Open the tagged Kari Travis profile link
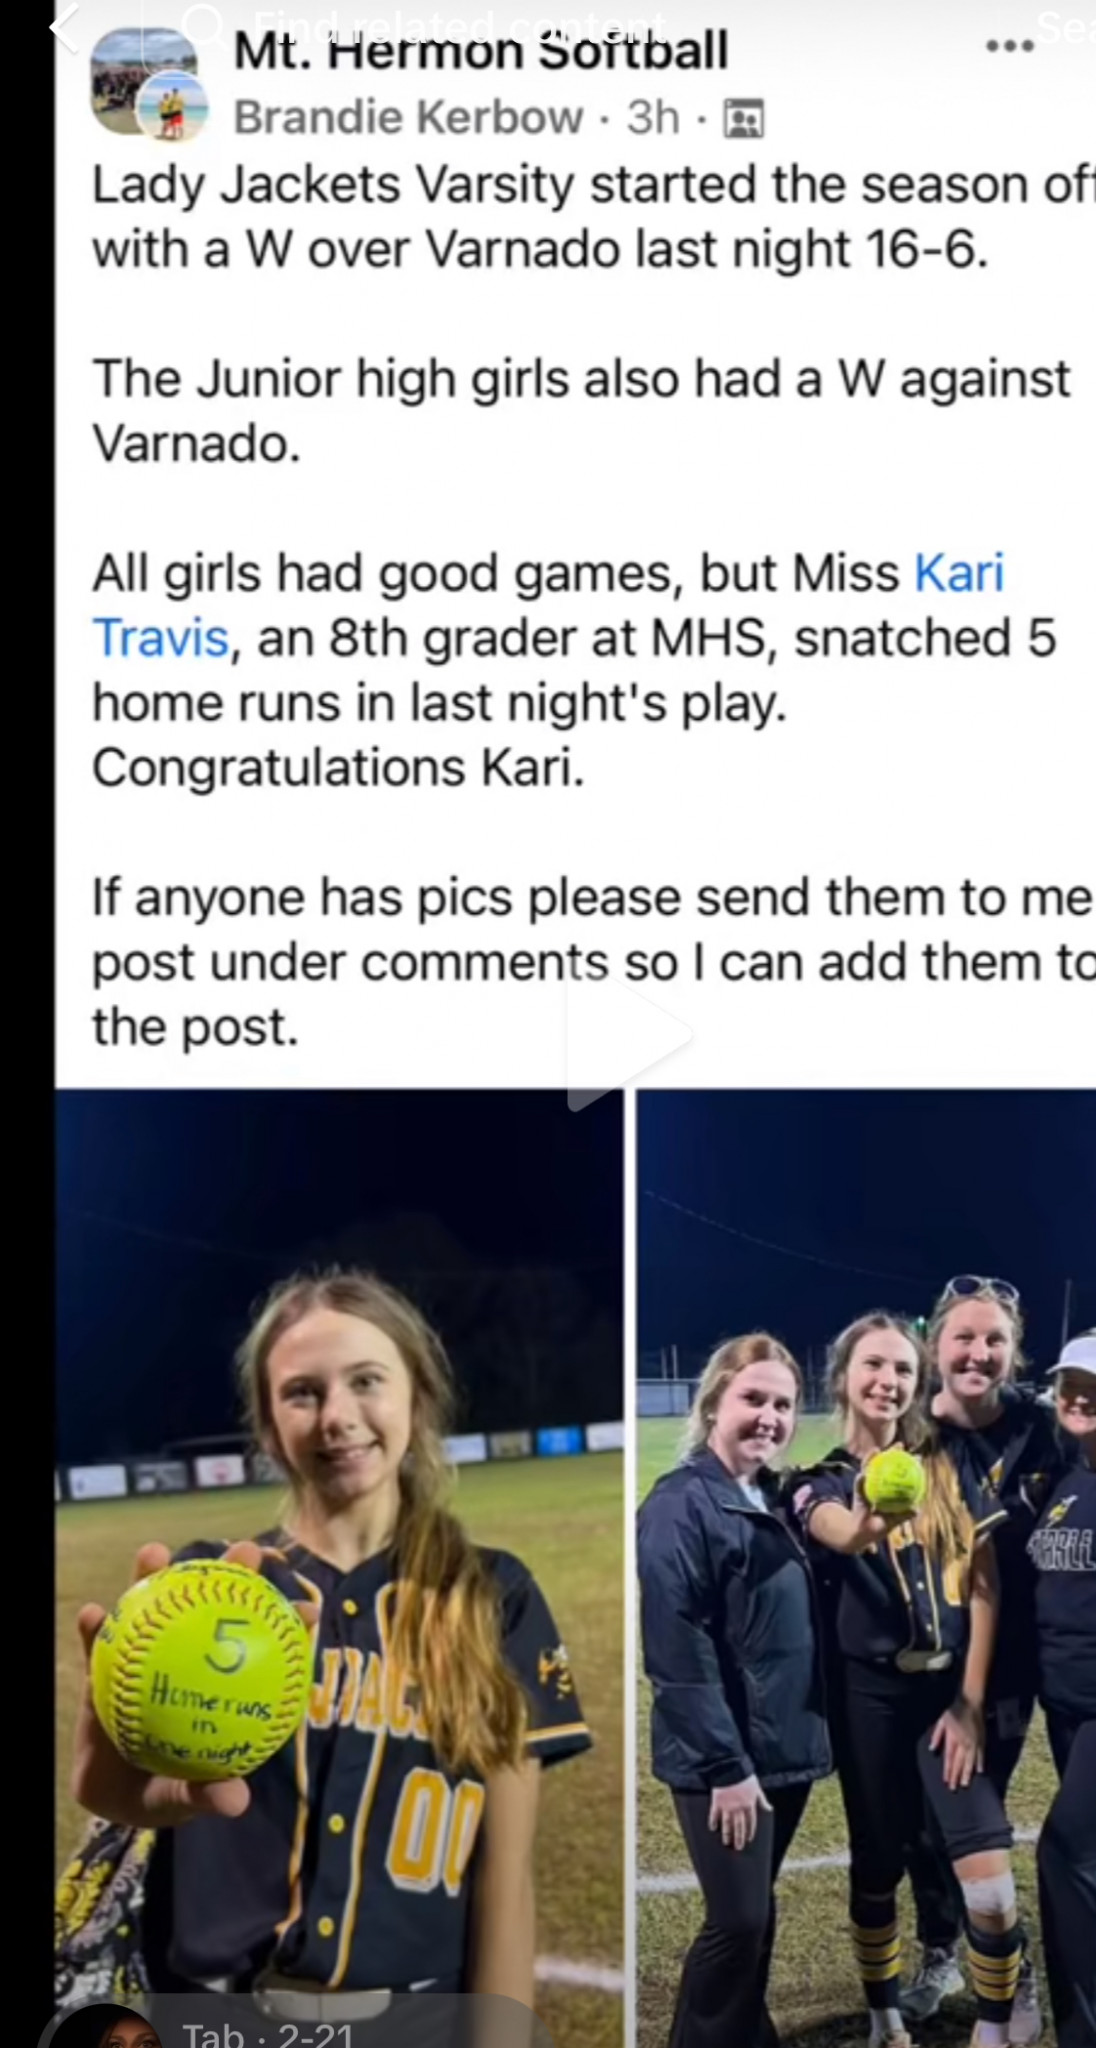Screen dimensions: 1096x2048 548,605
